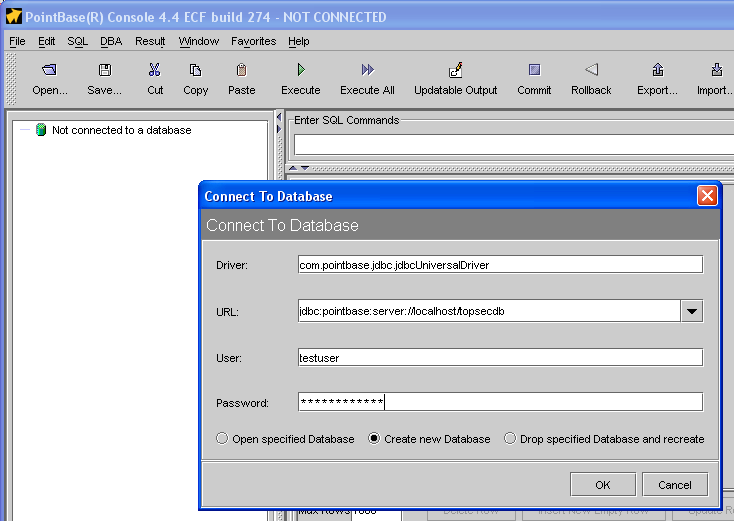Click Cancel in Connect To Database dialog
Viewport: 734px width, 521px height.
[675, 484]
